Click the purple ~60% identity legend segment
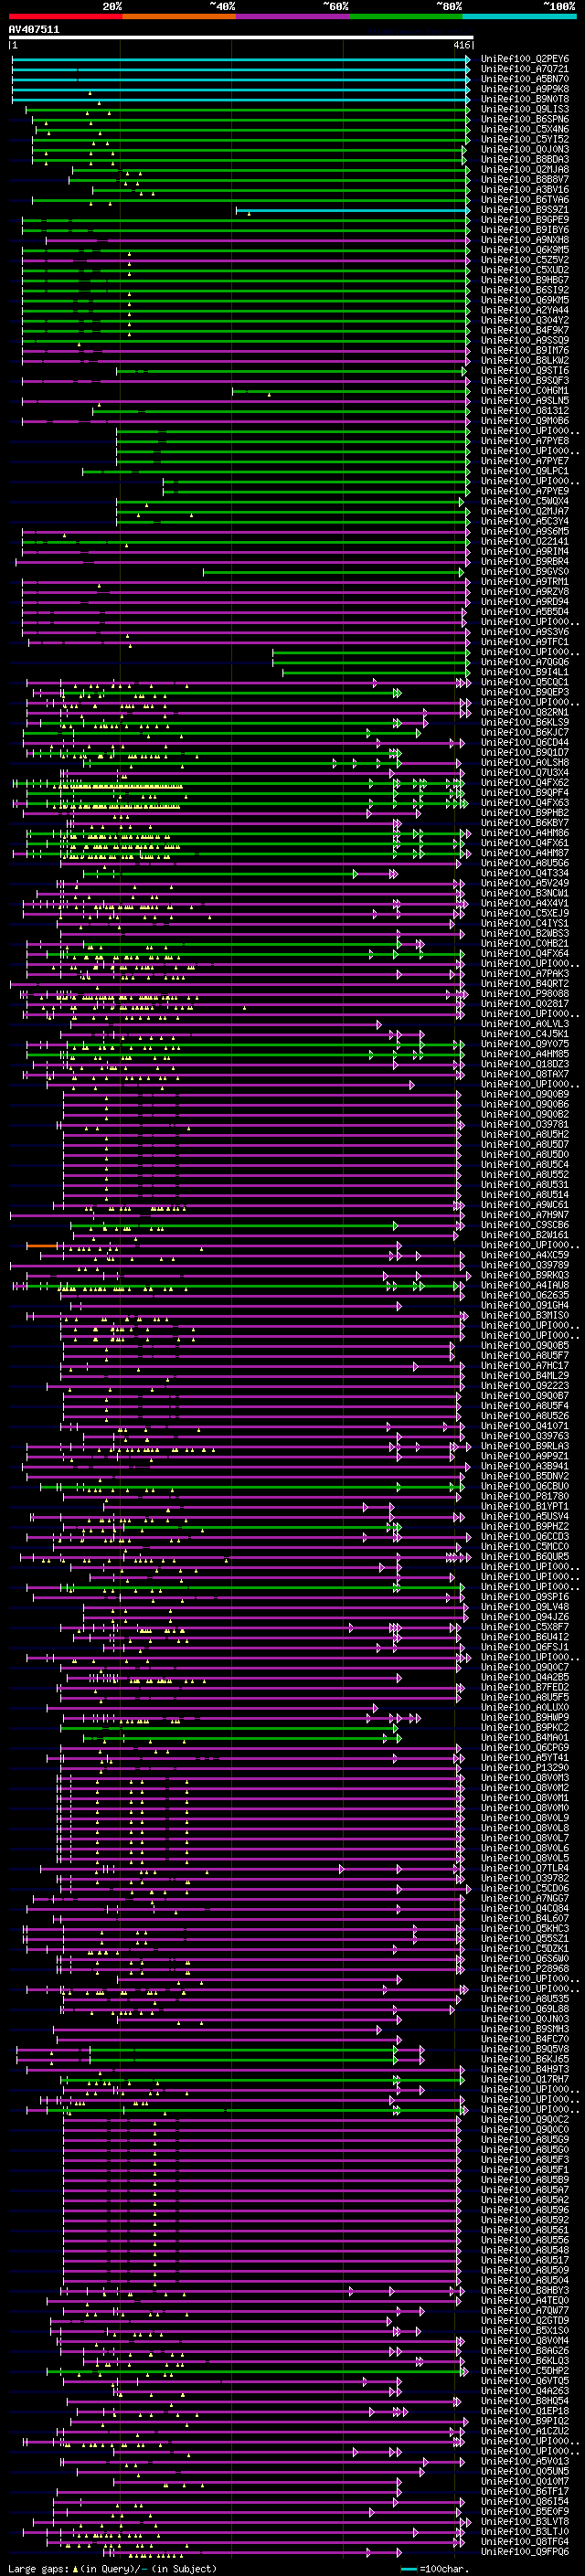 click(x=293, y=16)
